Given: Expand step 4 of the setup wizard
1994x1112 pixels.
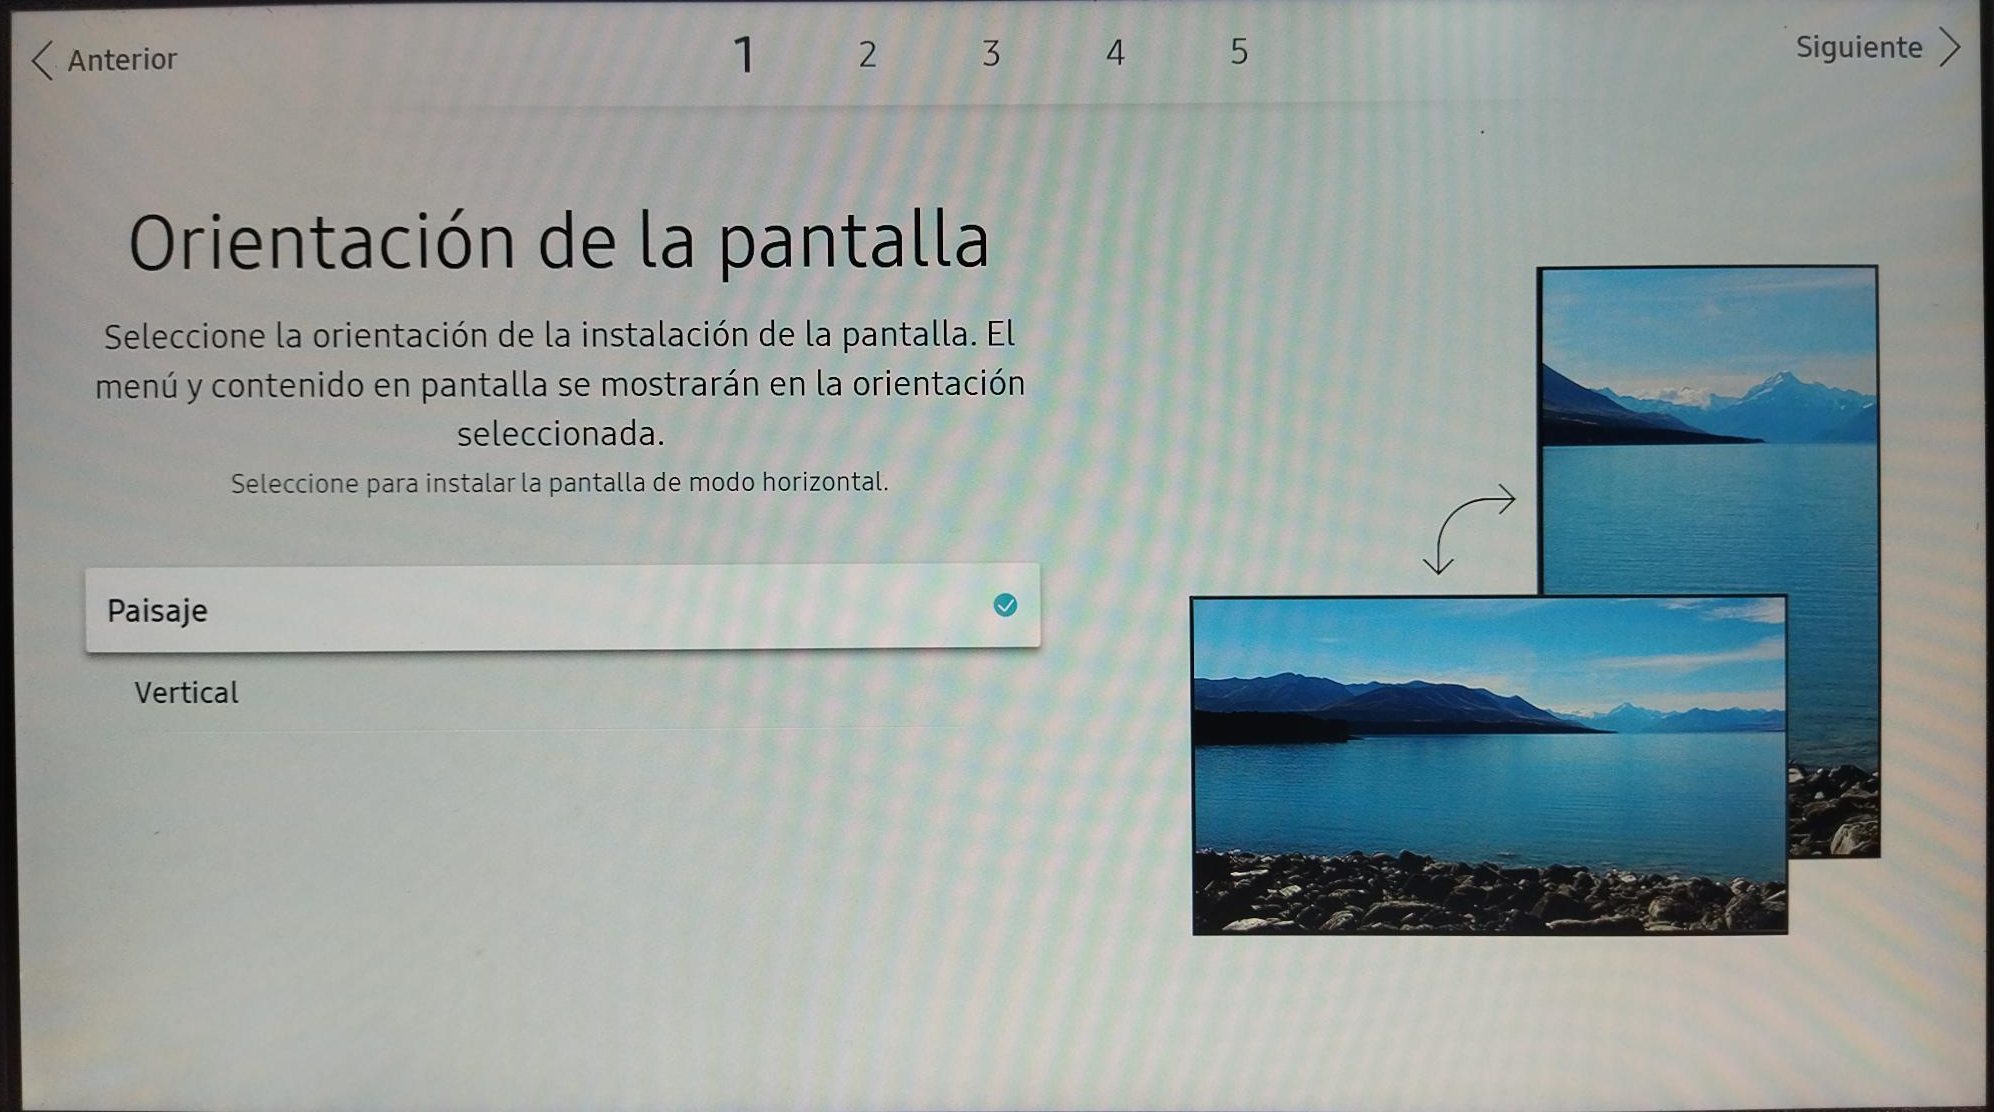Looking at the screenshot, I should (1114, 52).
